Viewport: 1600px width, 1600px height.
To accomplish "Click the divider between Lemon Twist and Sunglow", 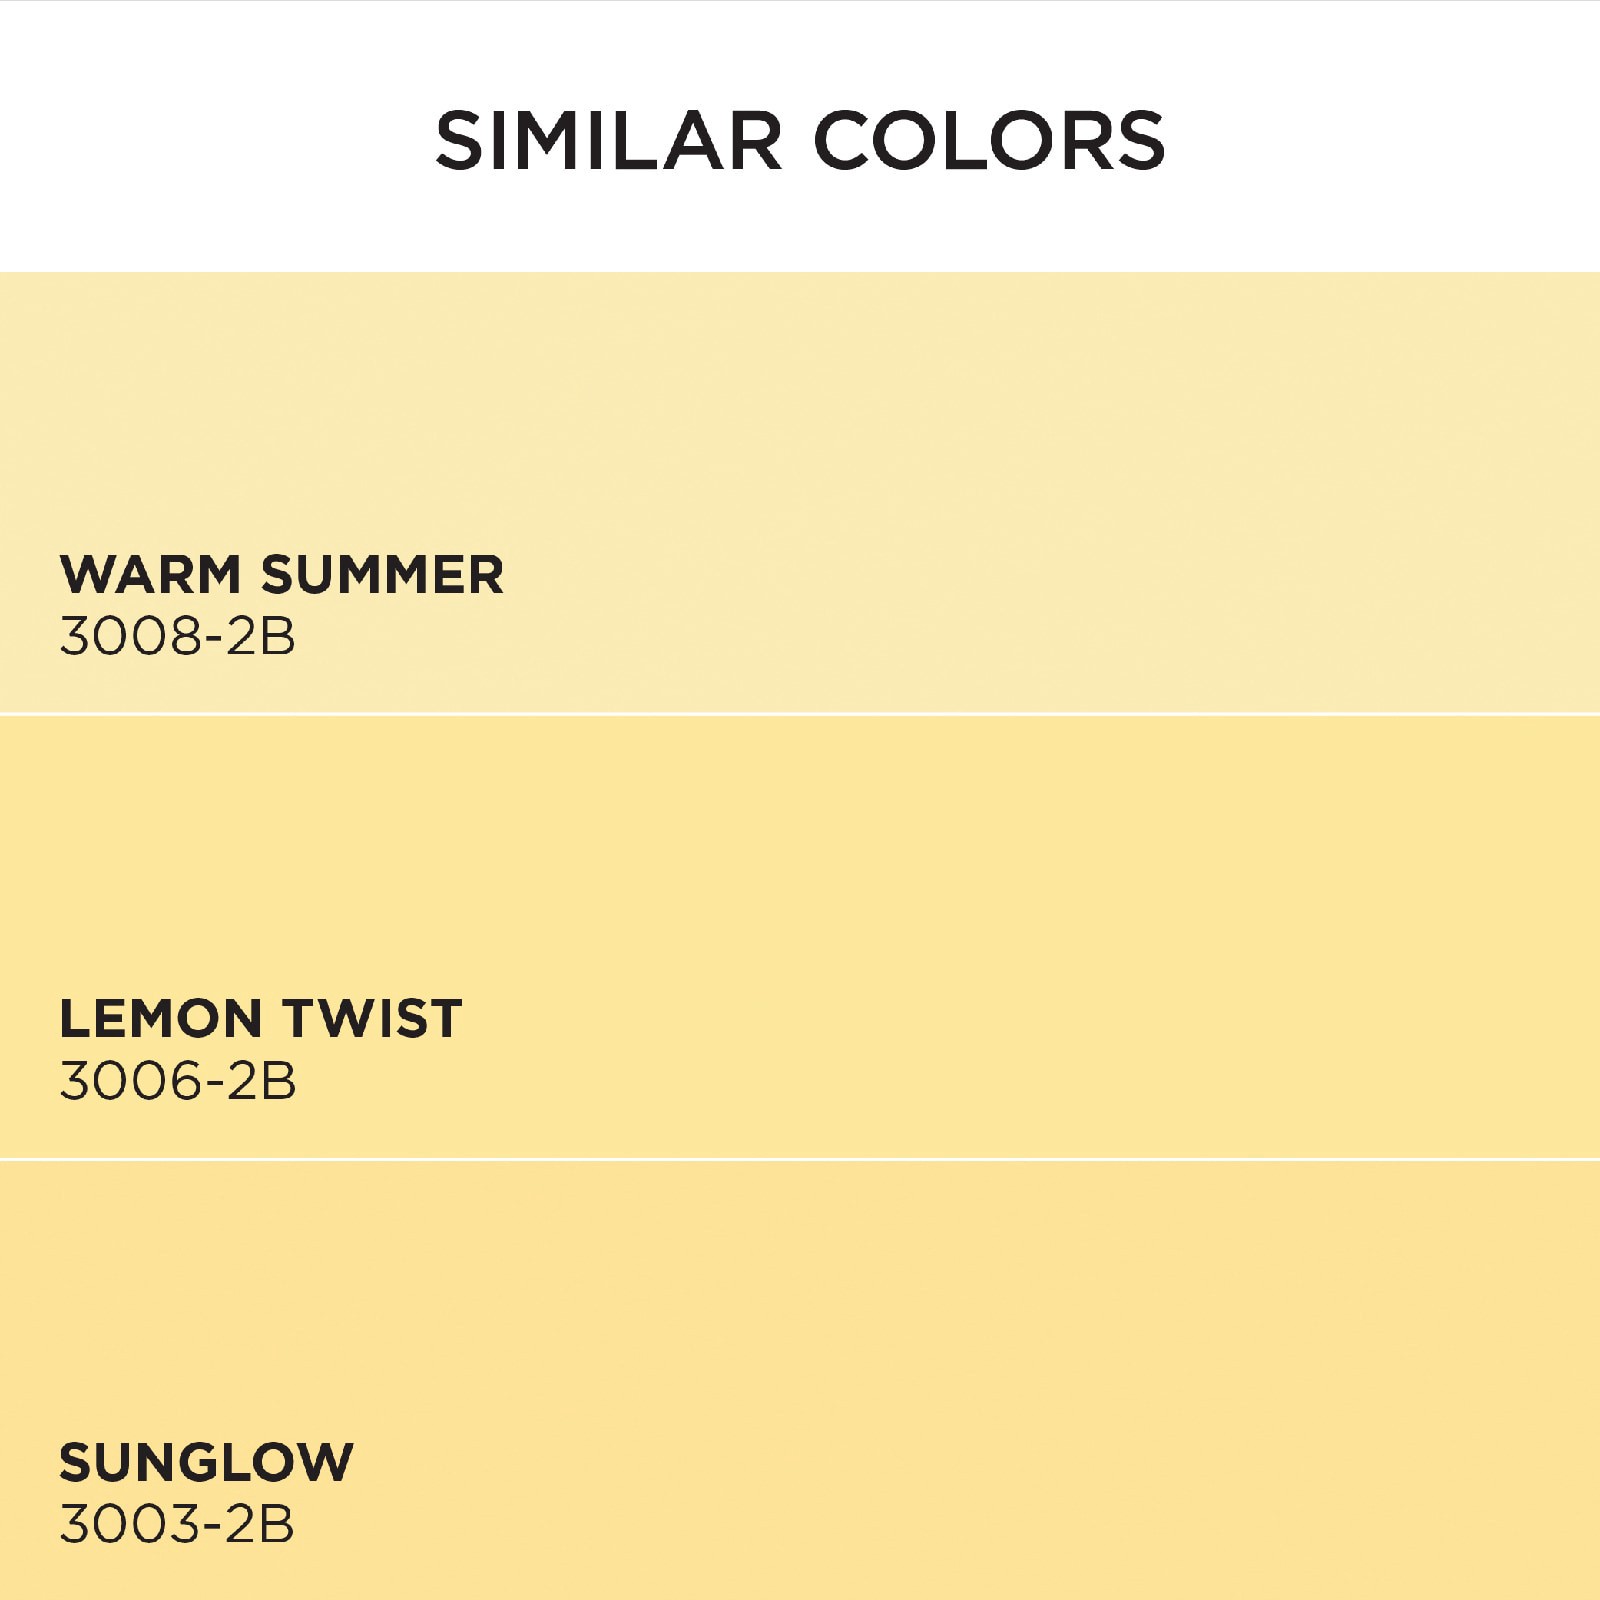I will click(x=800, y=1159).
